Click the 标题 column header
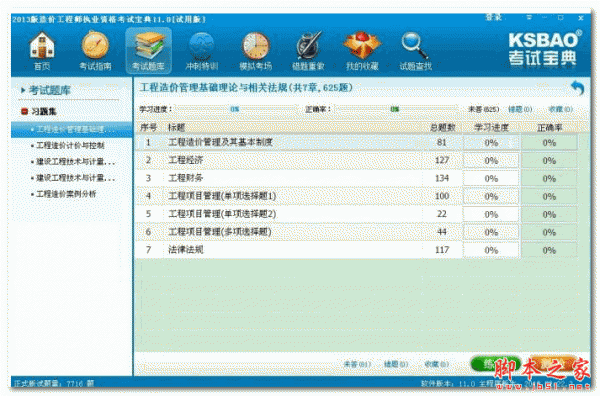 tap(176, 127)
